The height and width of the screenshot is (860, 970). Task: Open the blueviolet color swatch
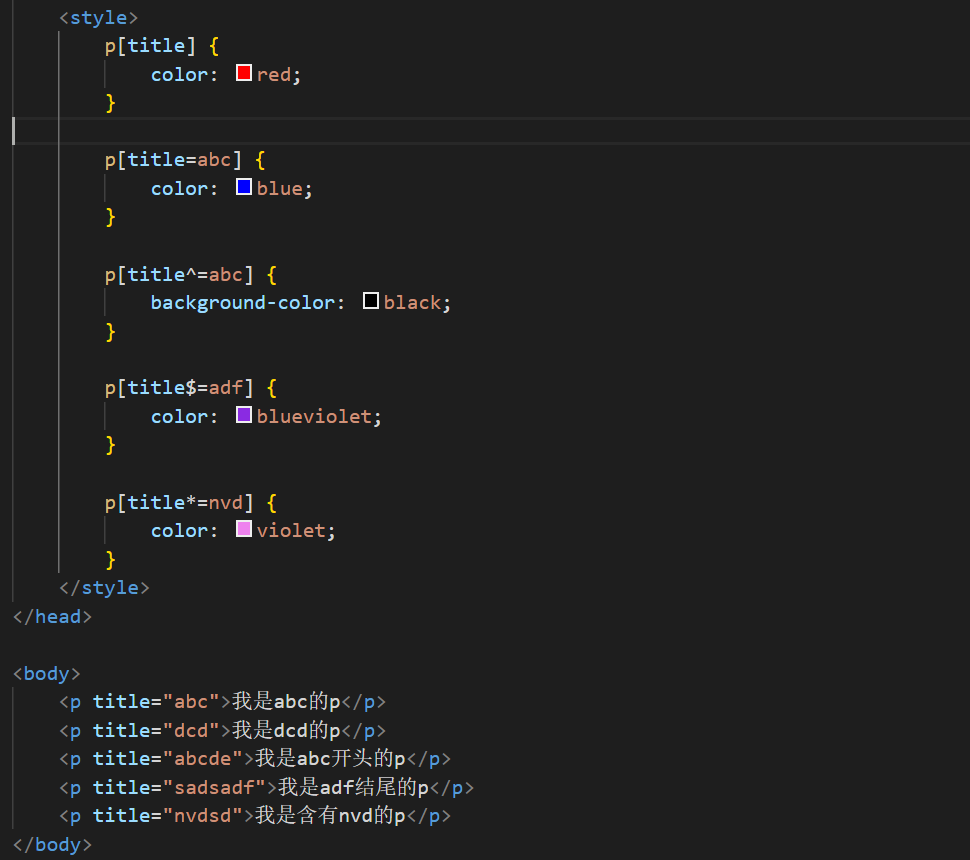pos(244,415)
